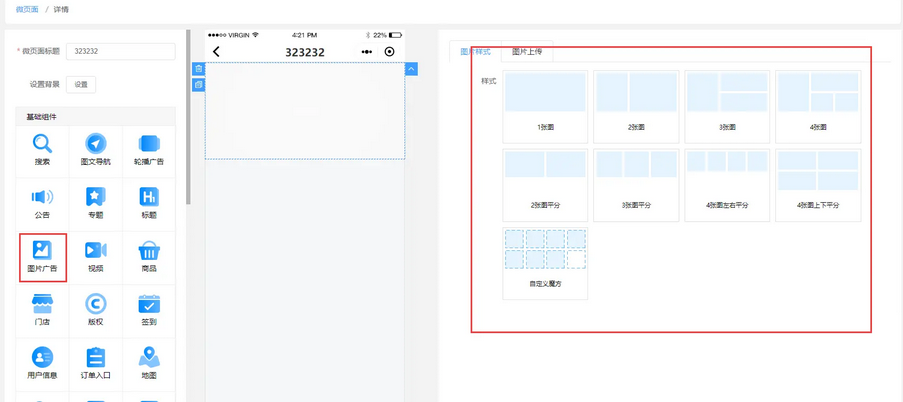Click the 签到 check-in component

pyautogui.click(x=149, y=310)
